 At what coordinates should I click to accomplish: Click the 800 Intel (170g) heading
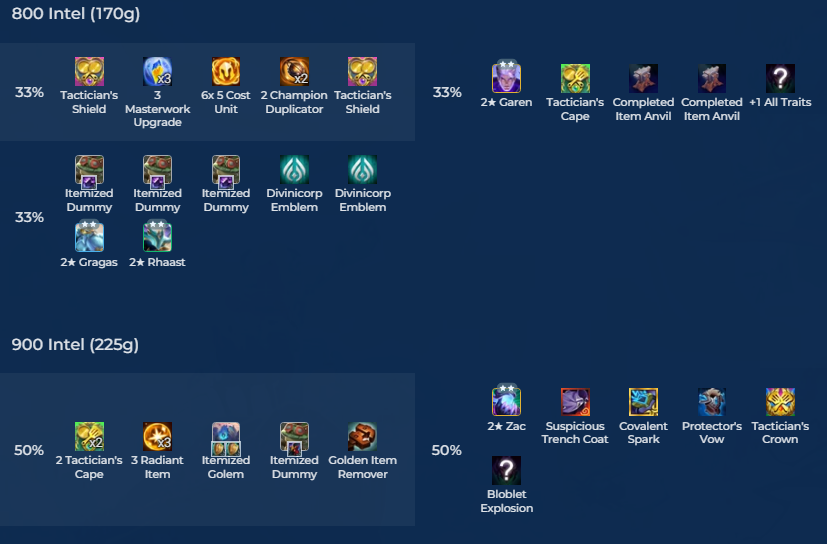[76, 13]
